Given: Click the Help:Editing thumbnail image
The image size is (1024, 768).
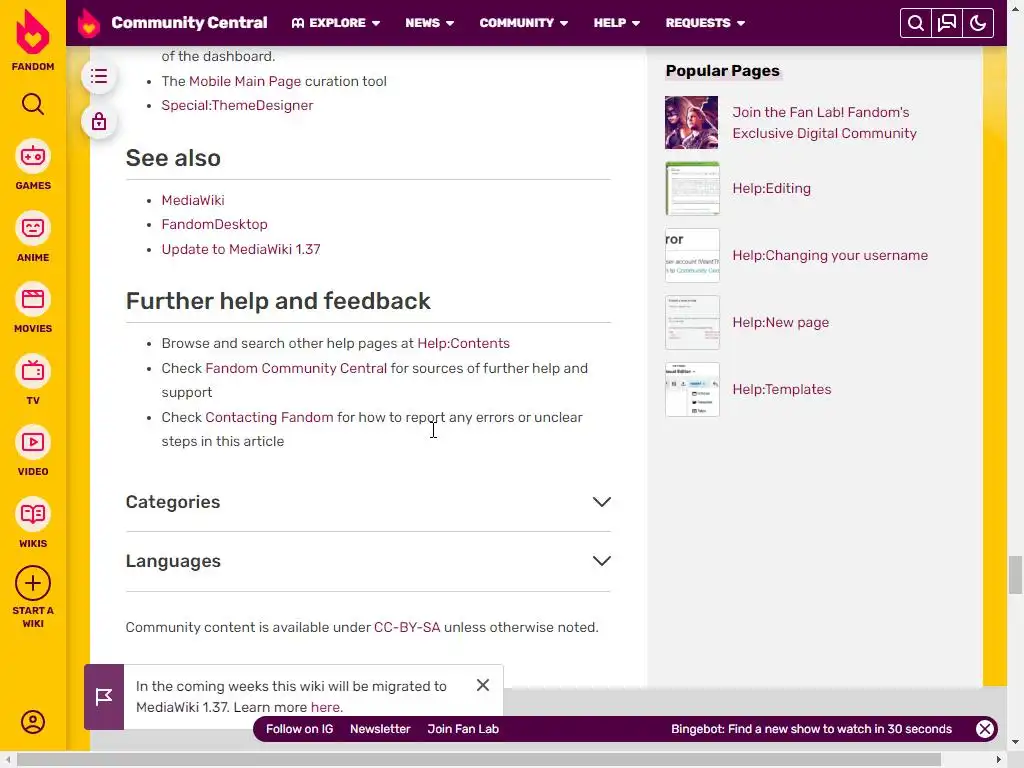Looking at the screenshot, I should click(692, 189).
